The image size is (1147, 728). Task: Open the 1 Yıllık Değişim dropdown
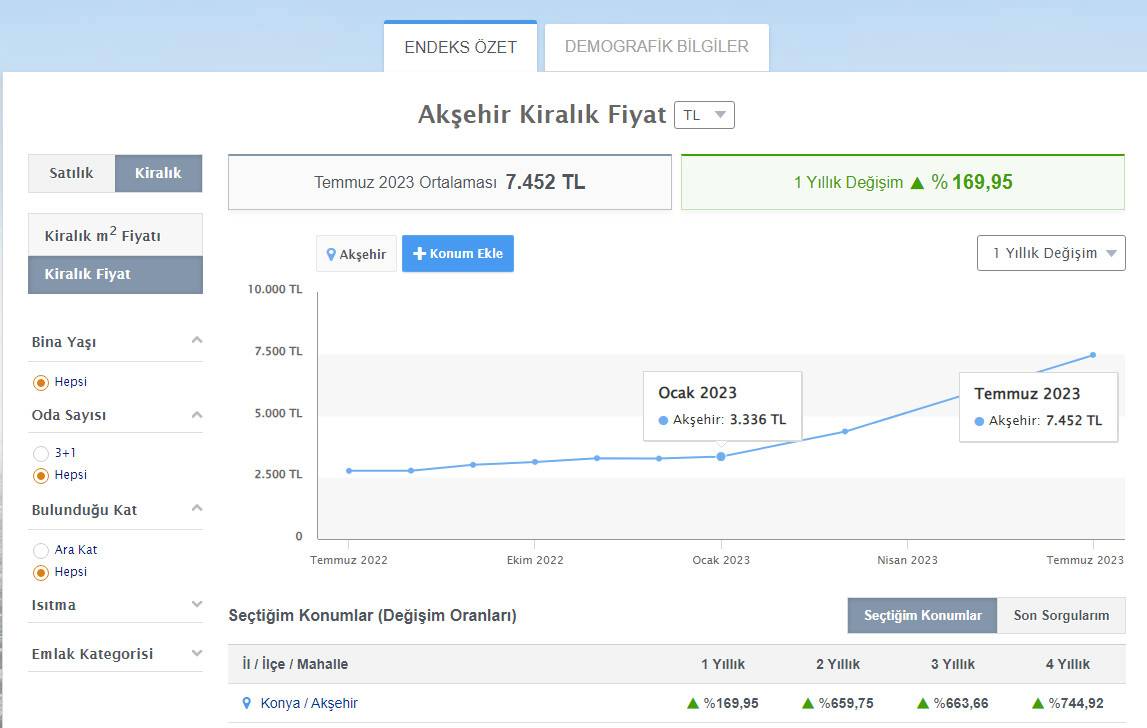tap(1050, 253)
